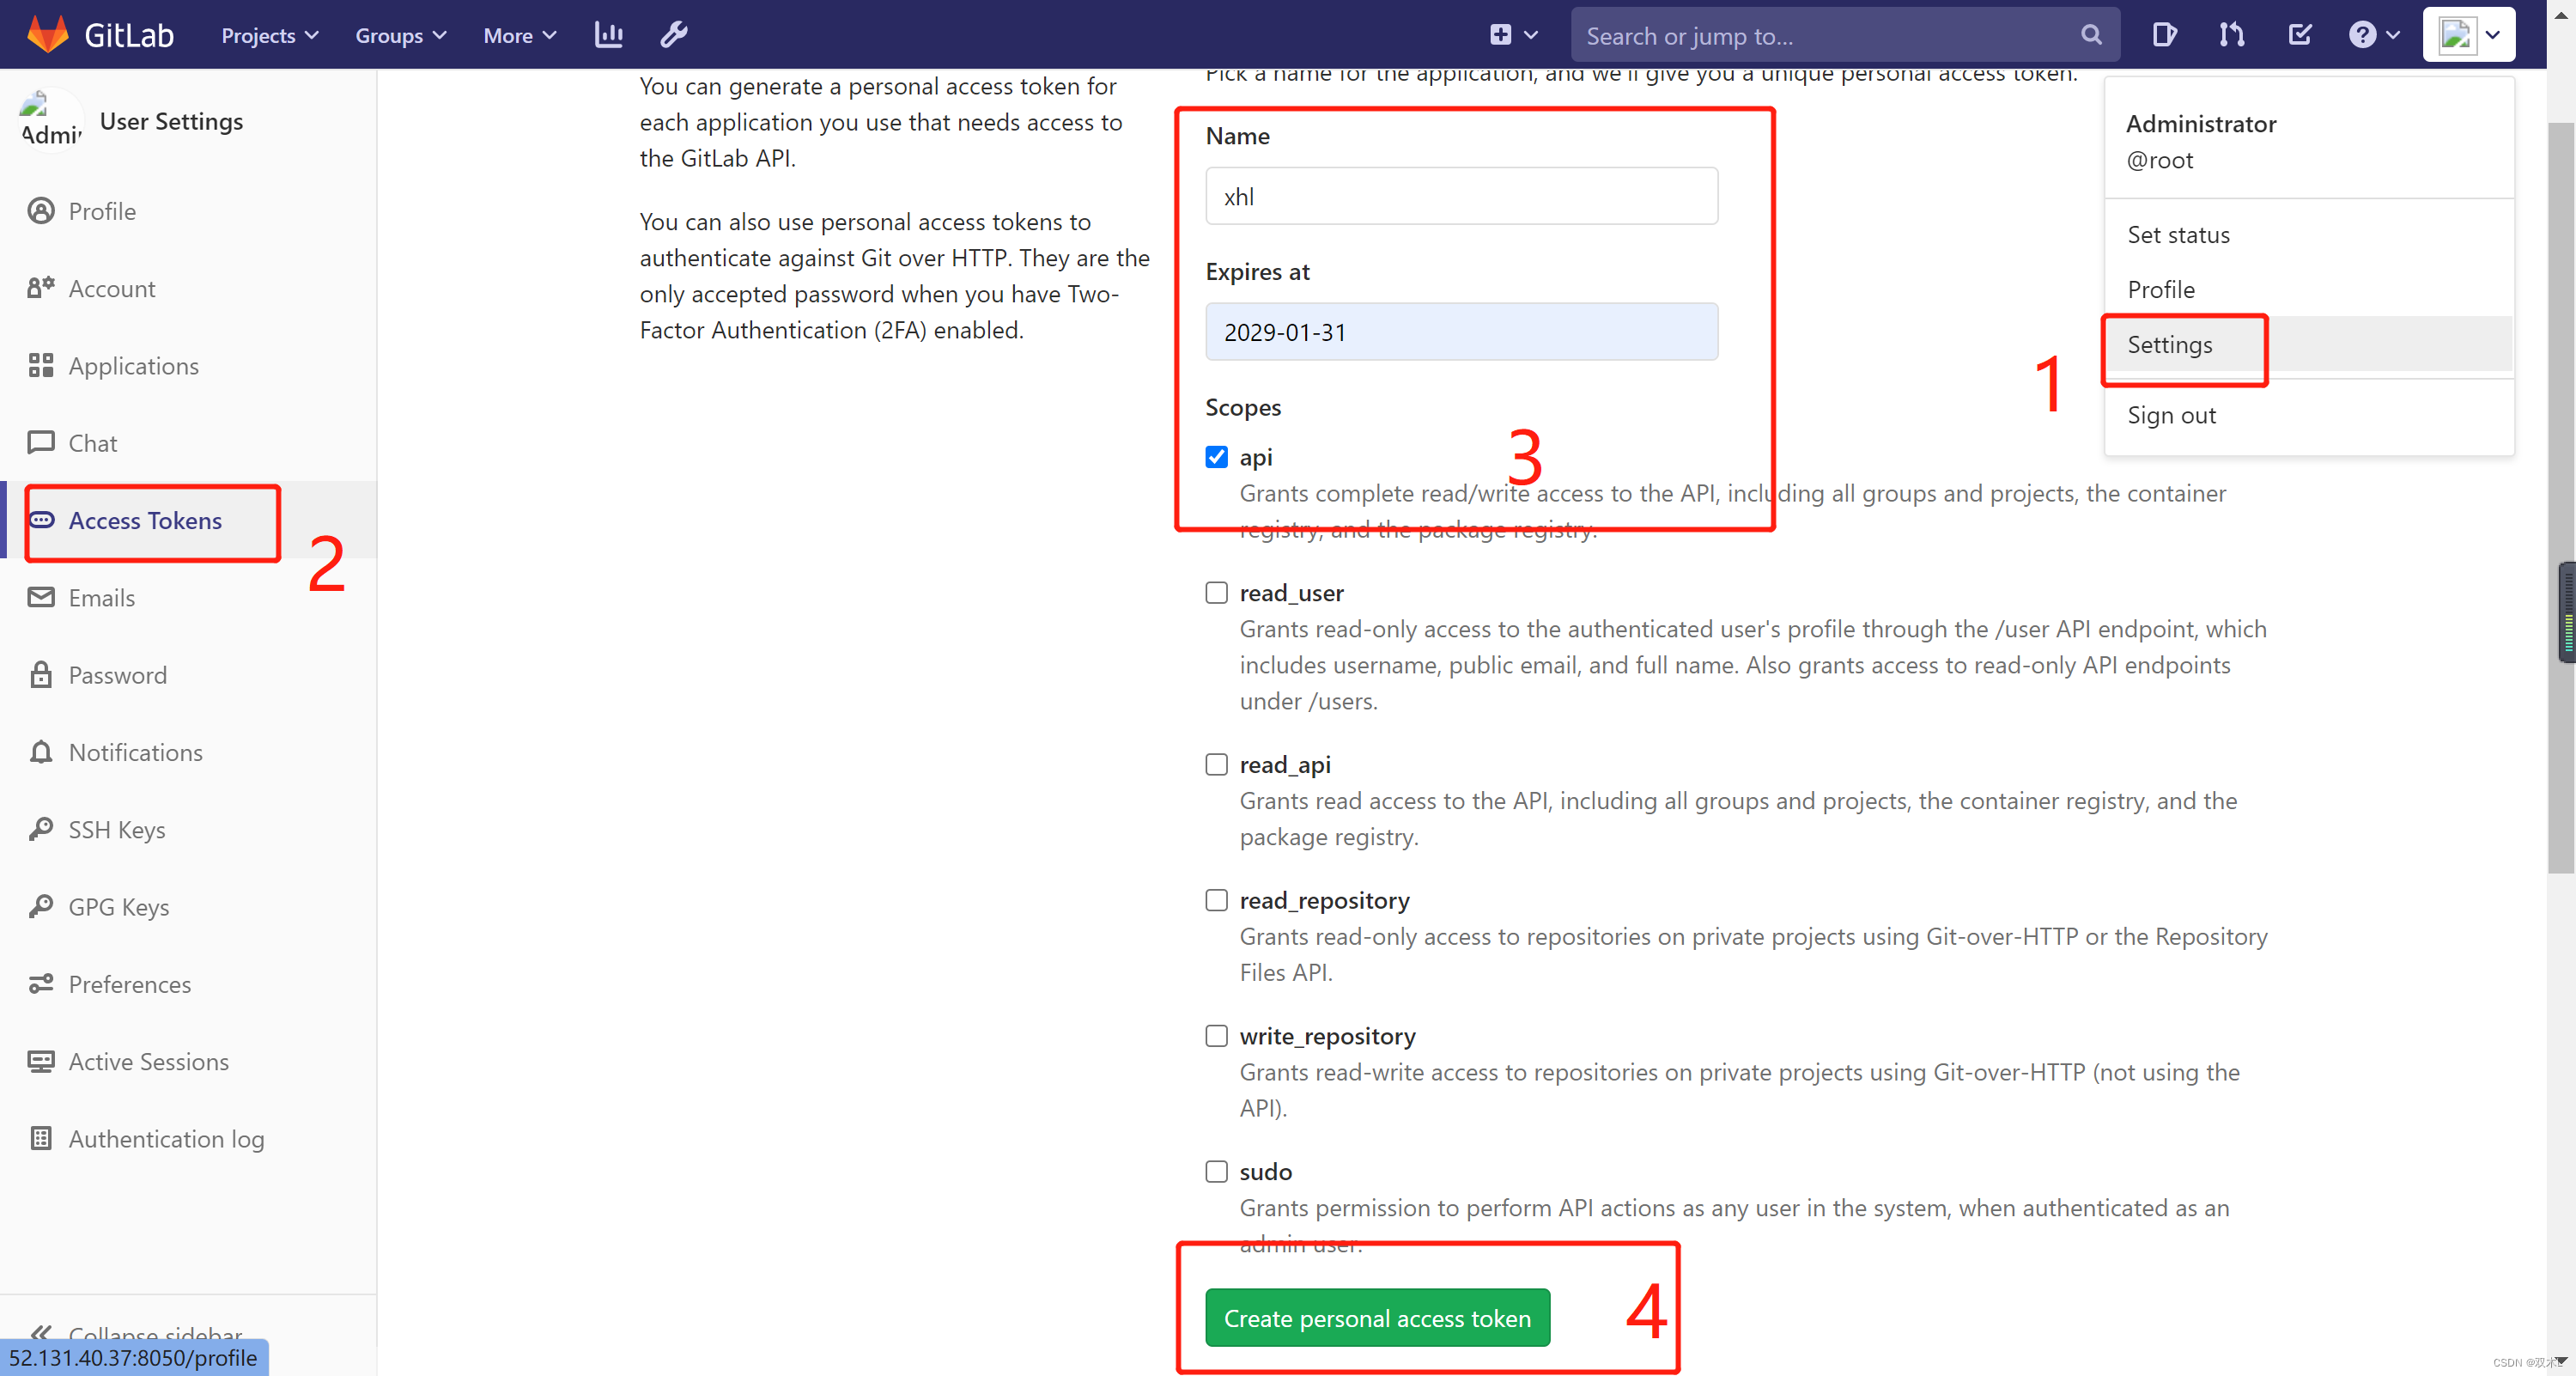Select Settings in the user menu
The width and height of the screenshot is (2576, 1376).
click(2169, 345)
